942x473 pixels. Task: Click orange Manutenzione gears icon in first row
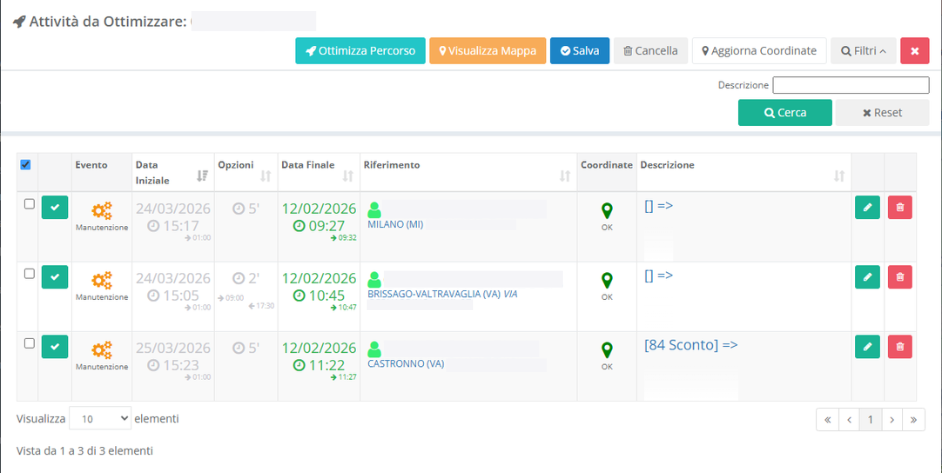[102, 210]
